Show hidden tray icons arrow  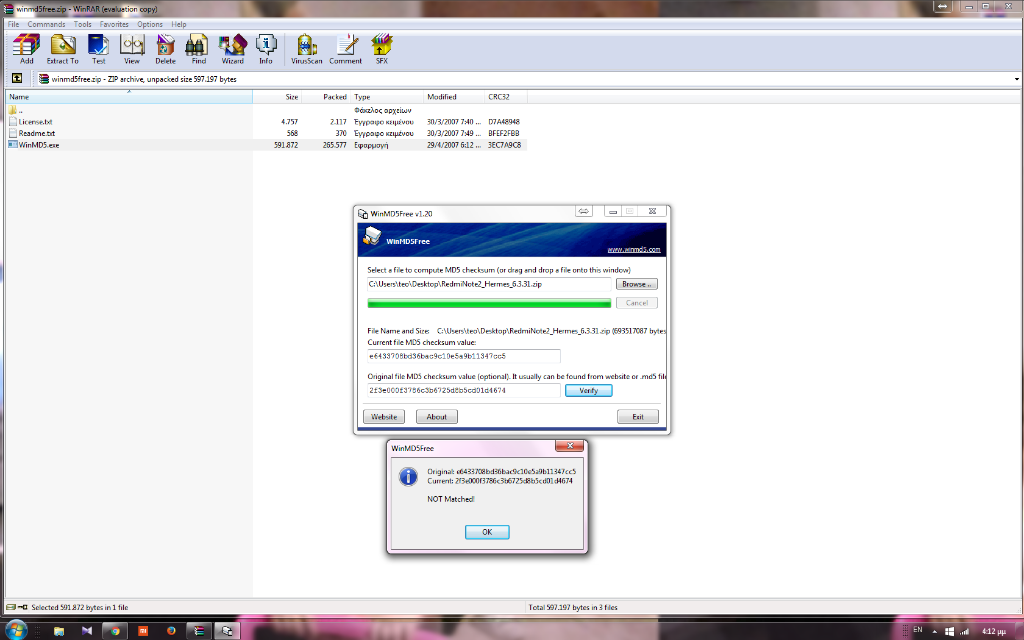[x=935, y=632]
